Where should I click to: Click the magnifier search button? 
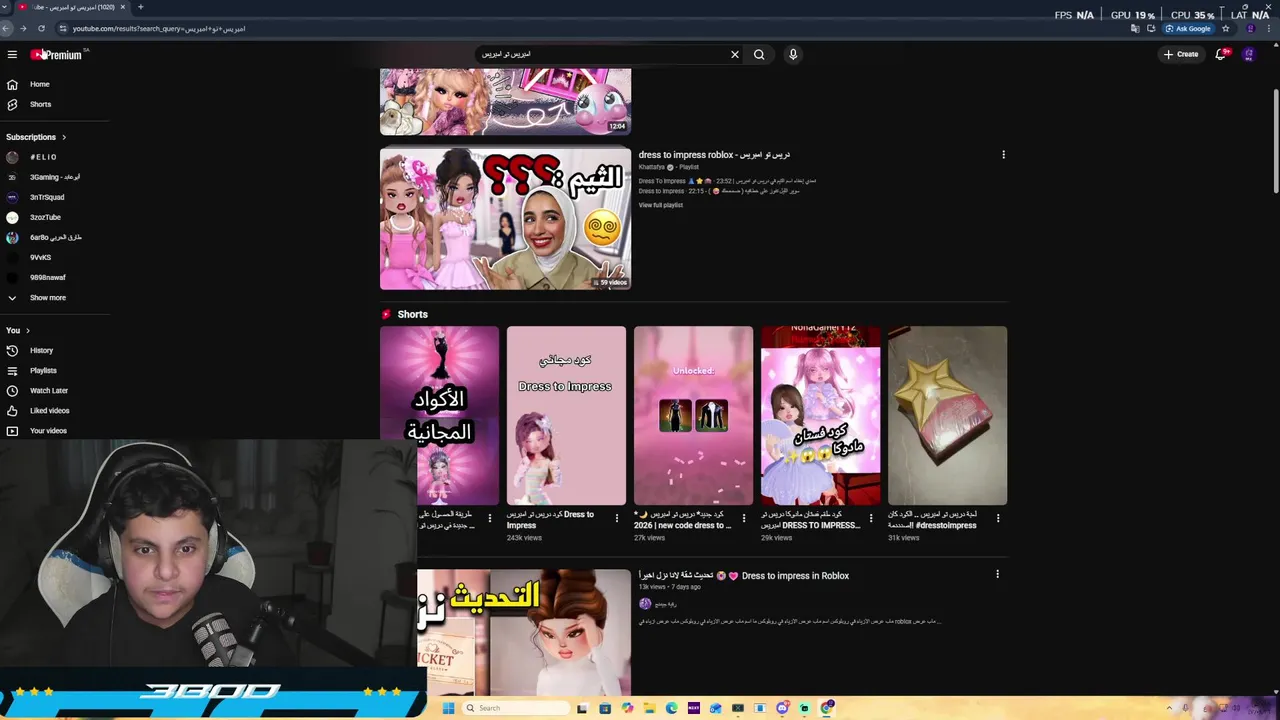(x=759, y=55)
